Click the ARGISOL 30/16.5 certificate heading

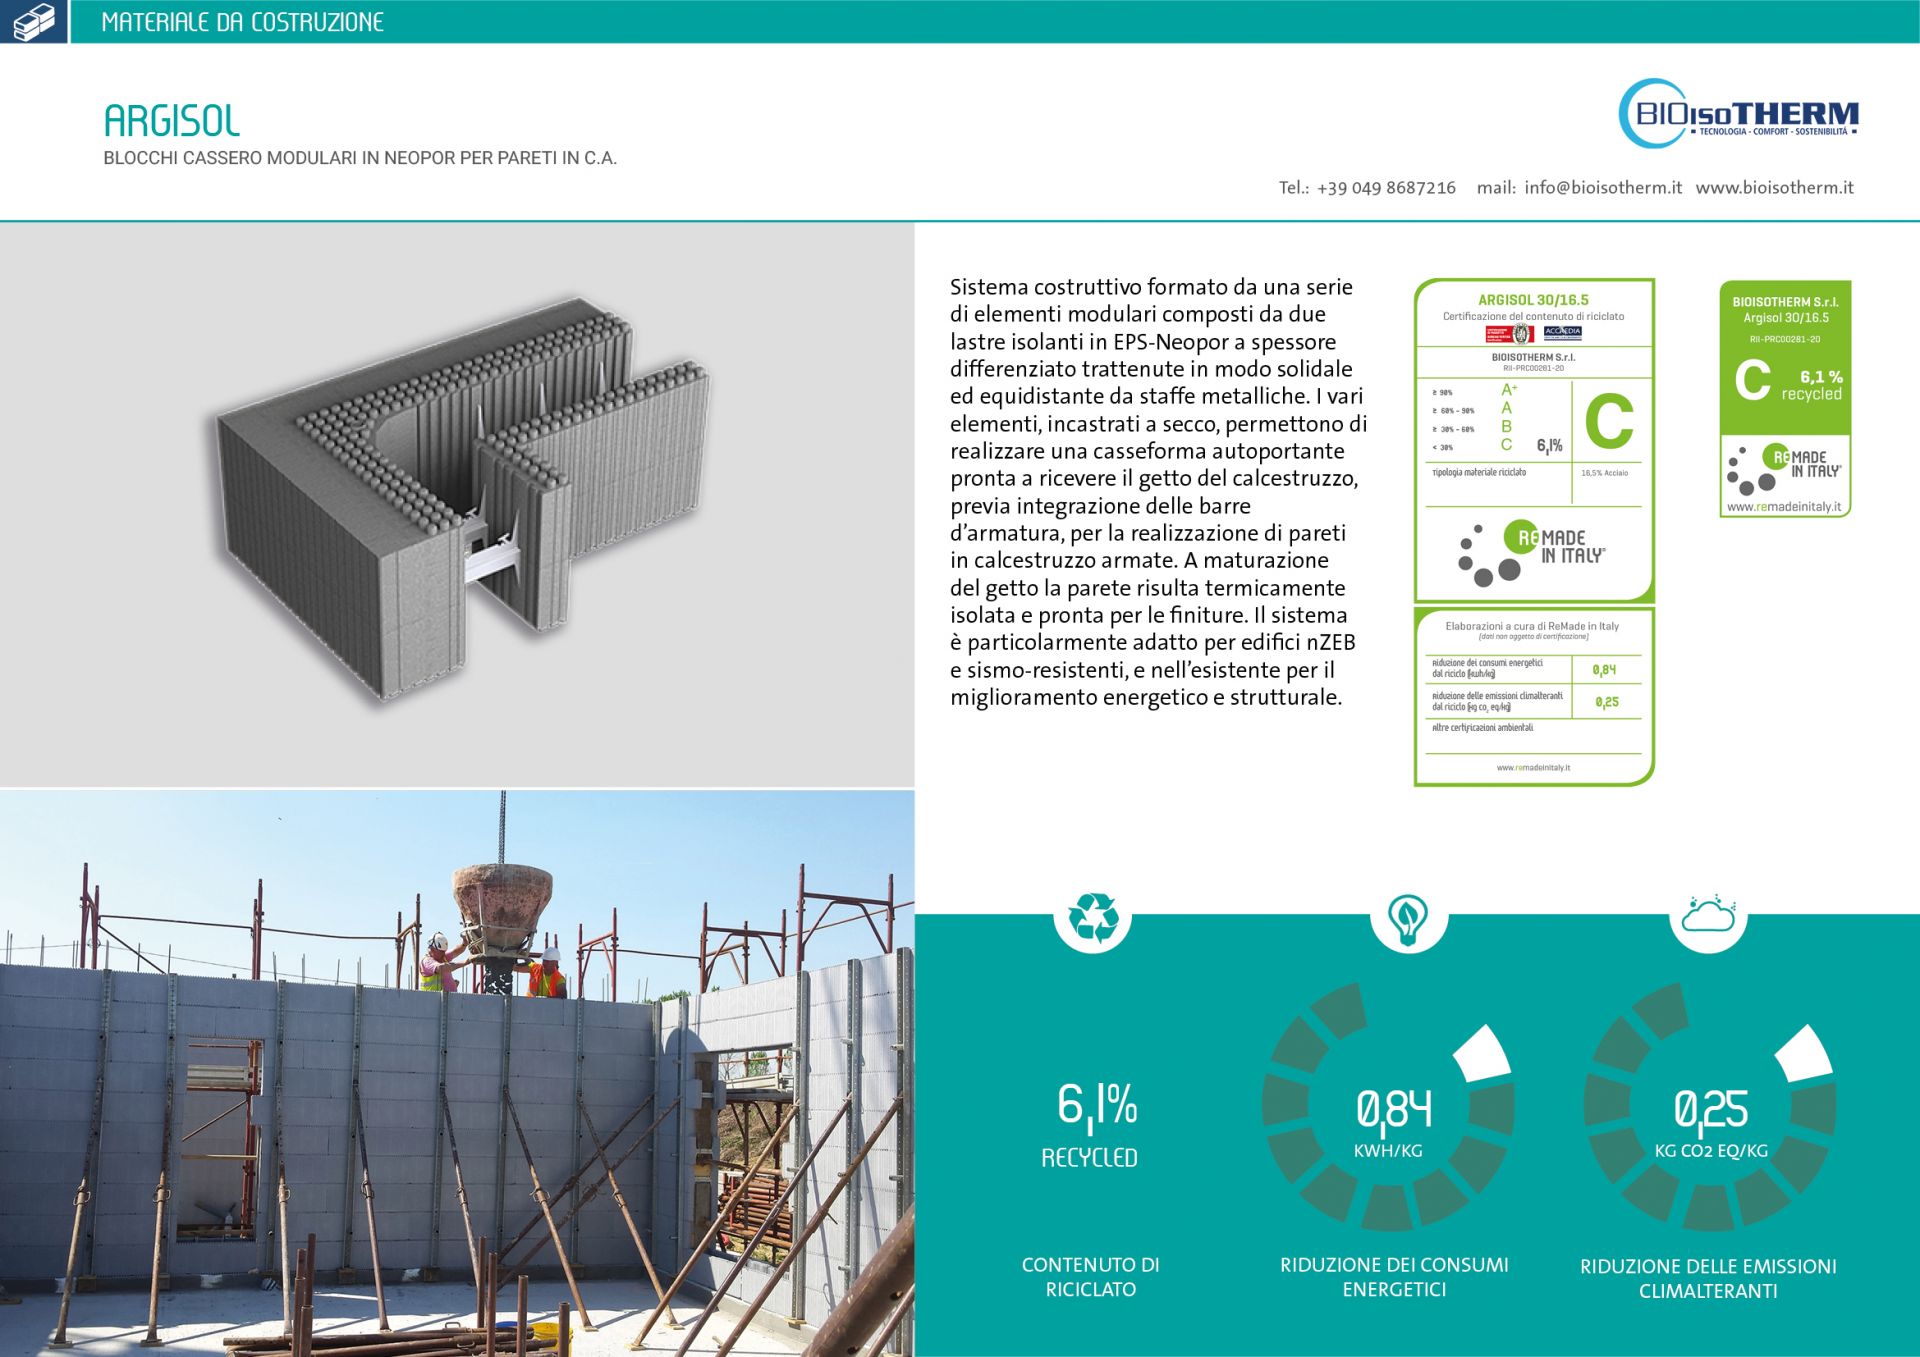click(x=1533, y=299)
